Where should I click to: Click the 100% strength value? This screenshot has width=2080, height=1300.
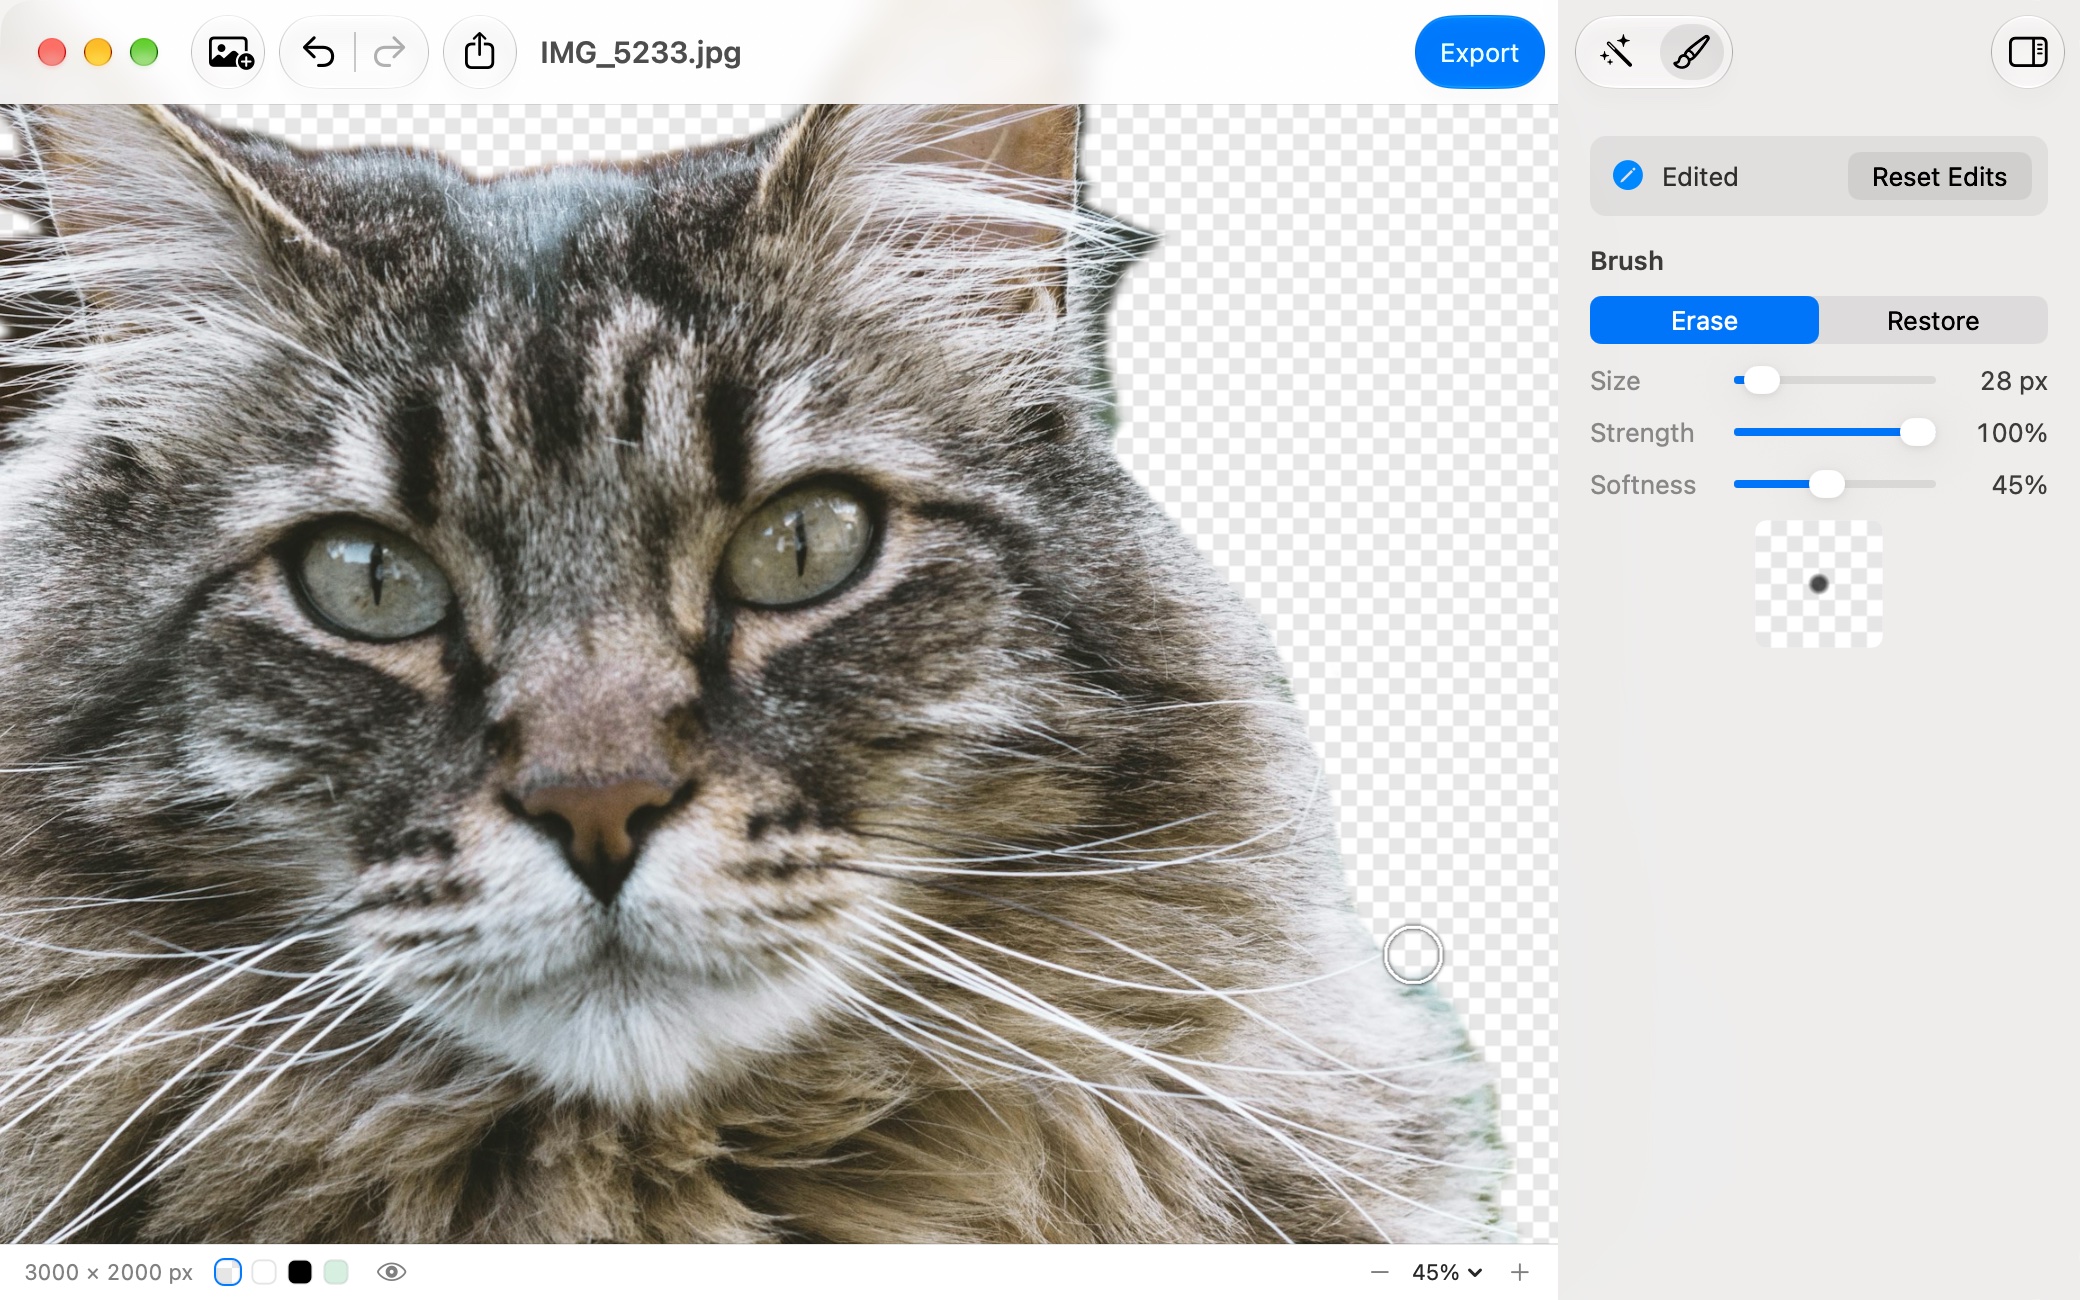point(2011,432)
